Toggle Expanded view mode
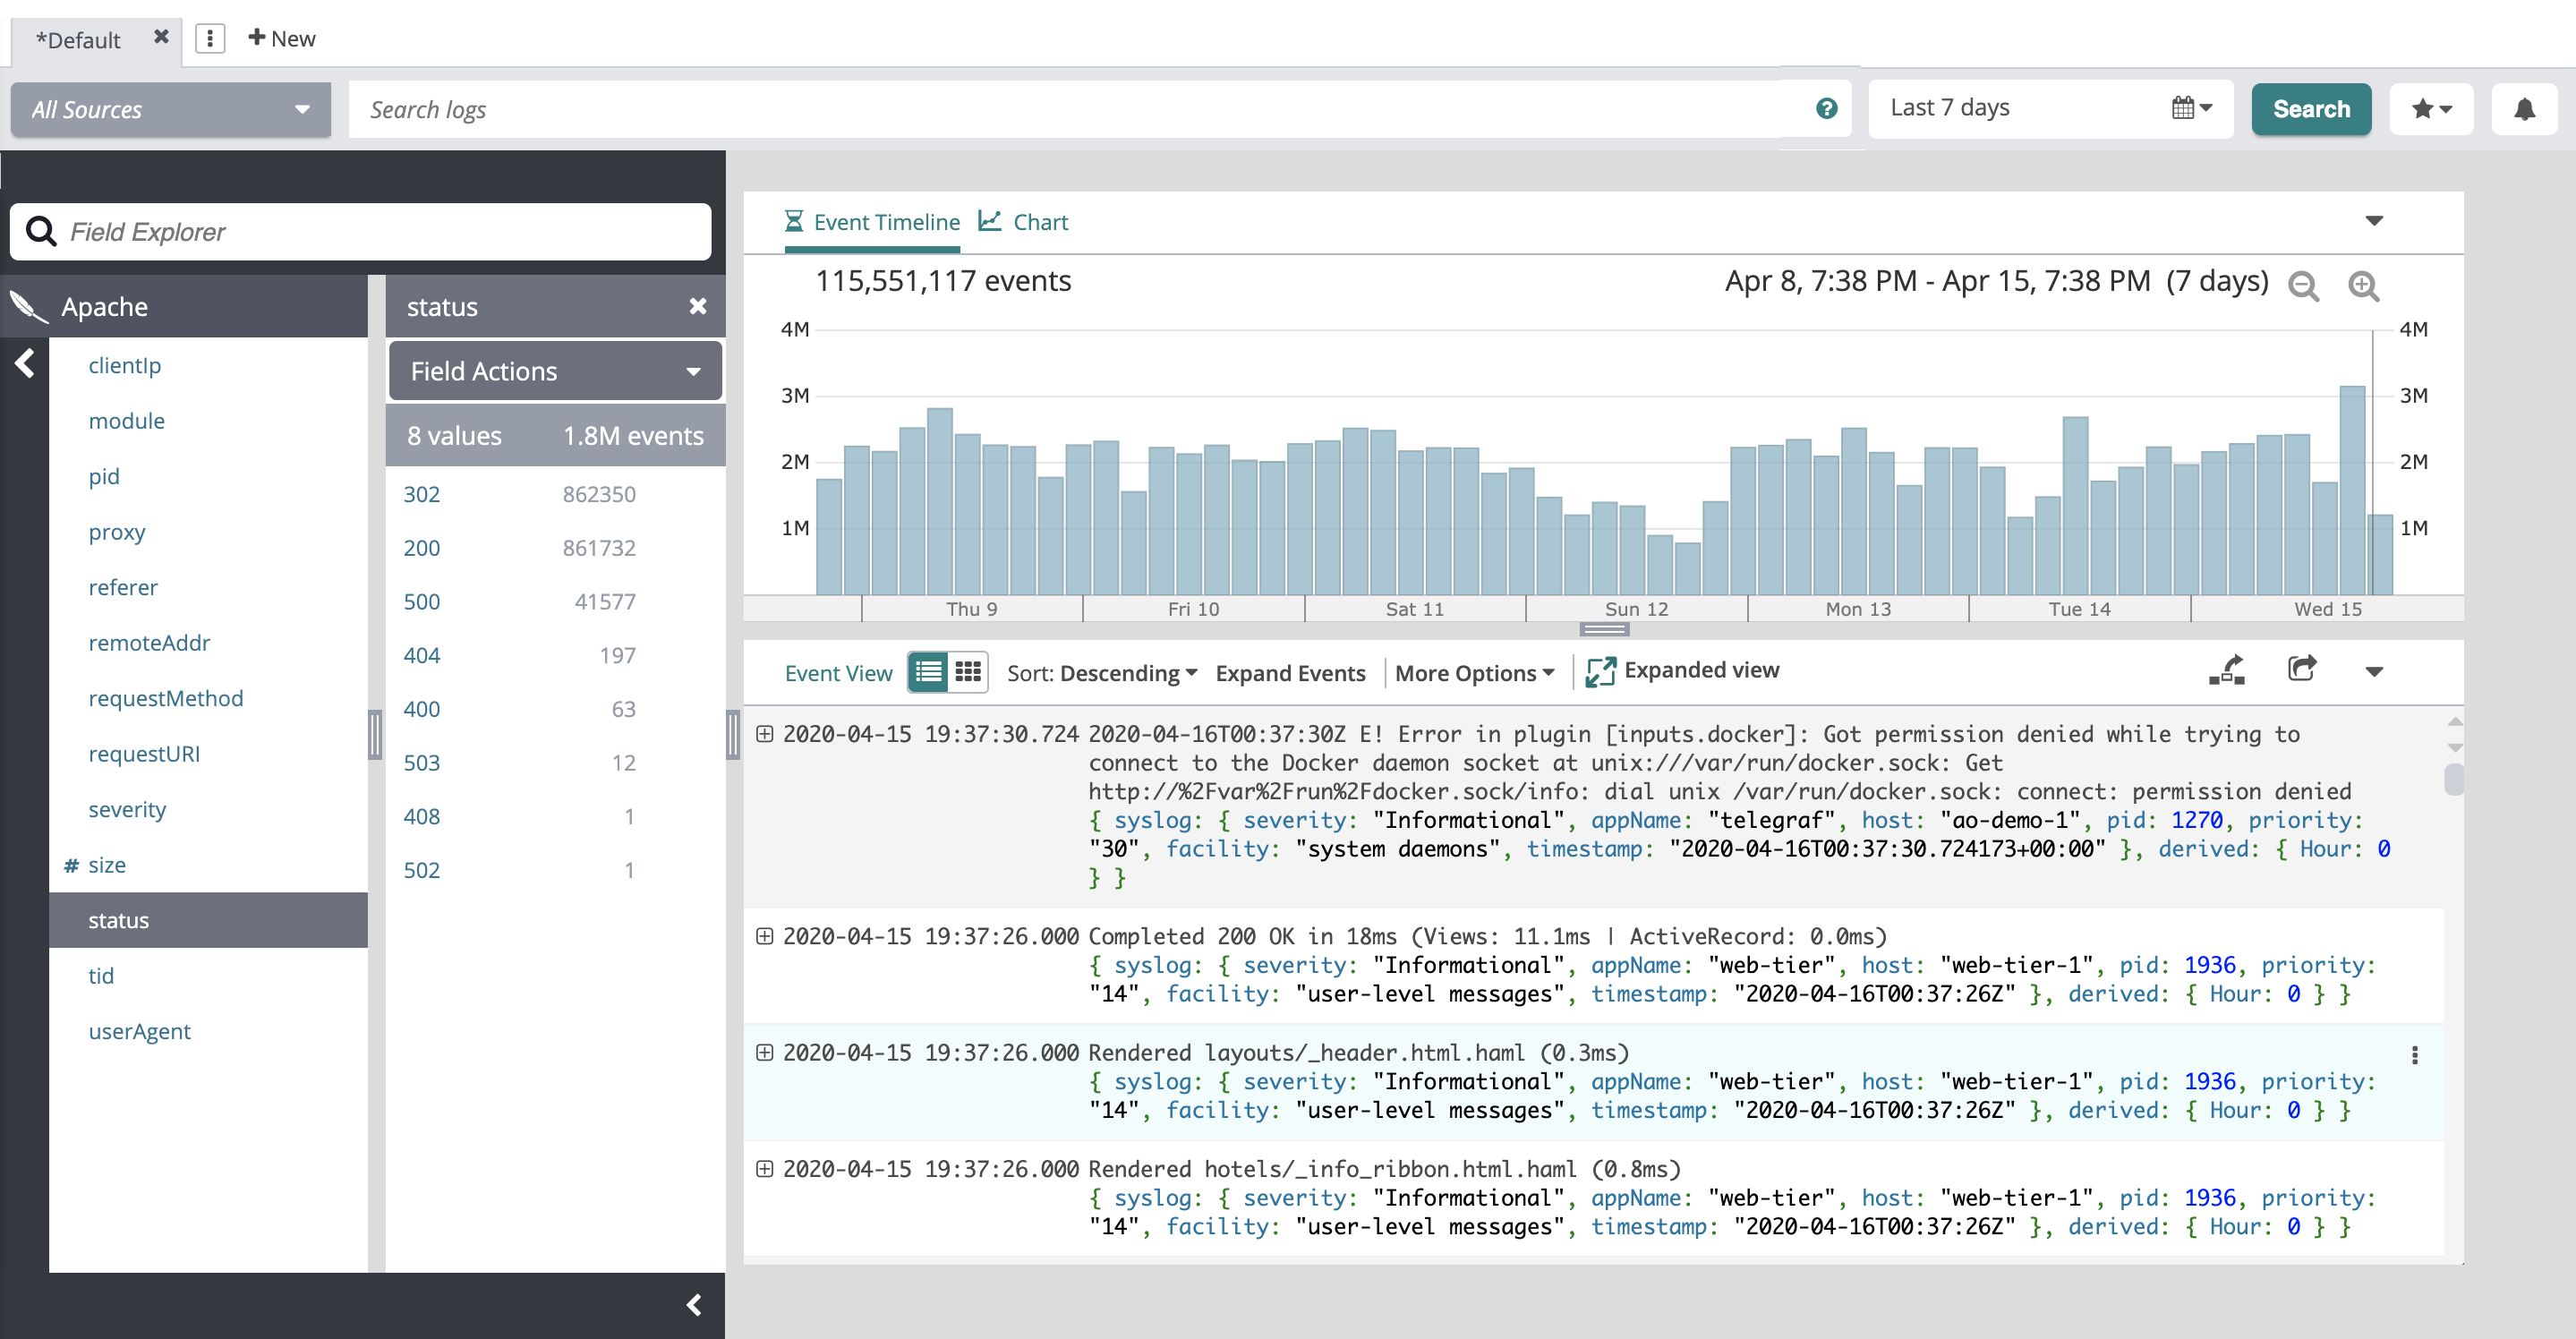 click(x=1682, y=671)
